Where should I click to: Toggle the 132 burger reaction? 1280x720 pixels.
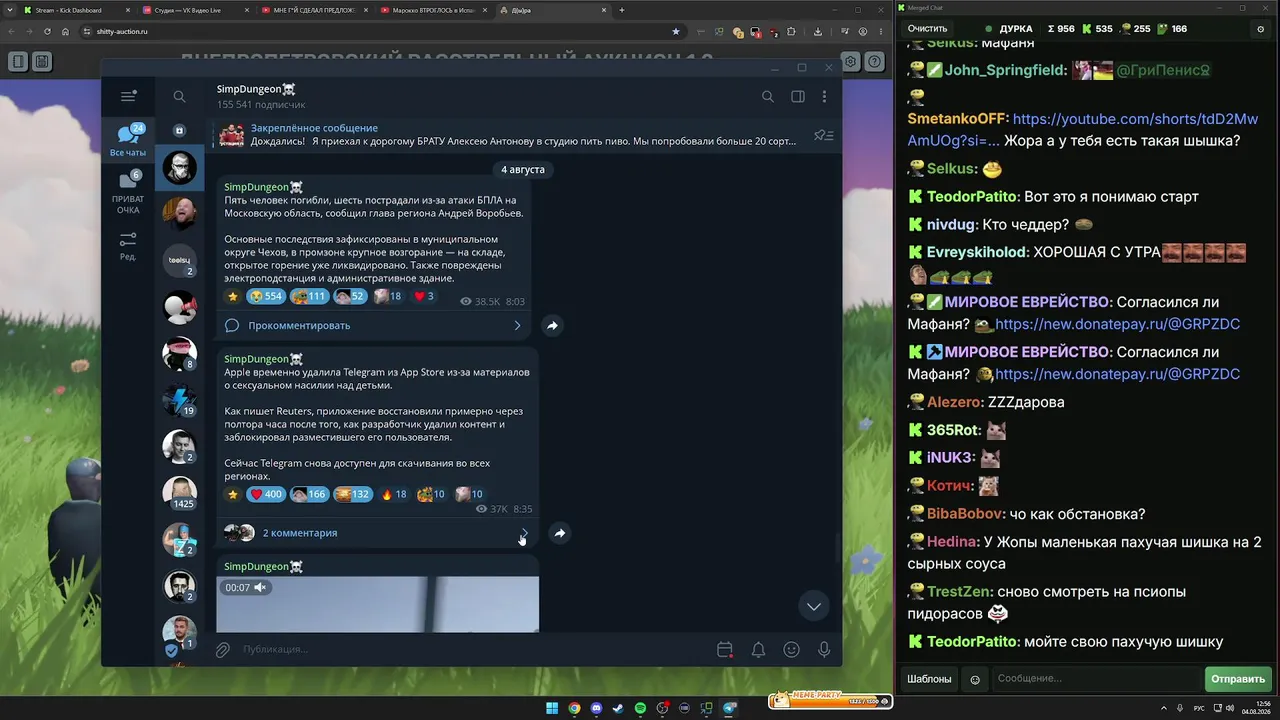pyautogui.click(x=353, y=494)
